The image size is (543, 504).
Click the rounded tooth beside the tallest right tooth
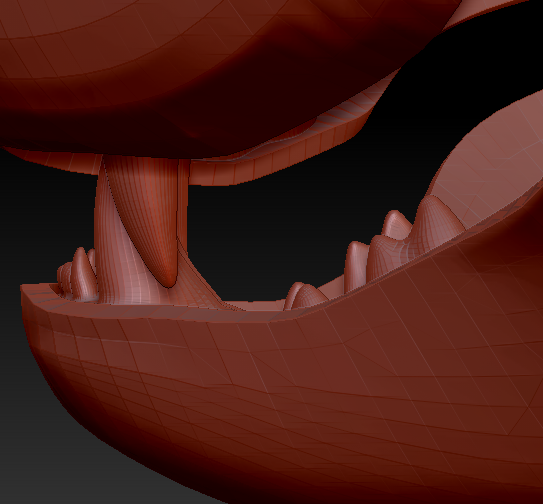(x=396, y=224)
